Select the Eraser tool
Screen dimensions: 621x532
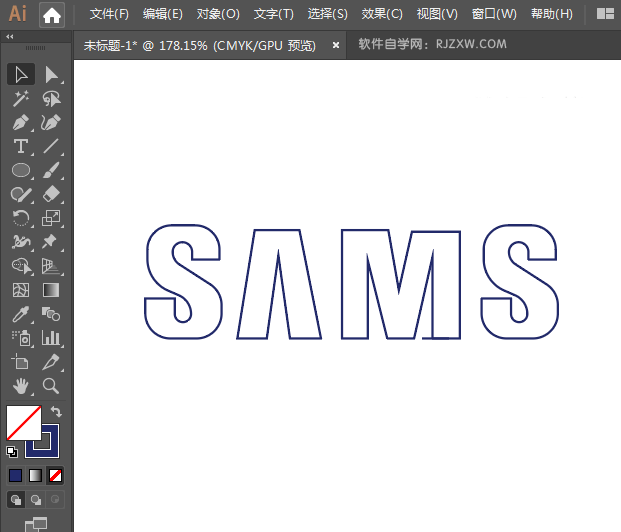pyautogui.click(x=51, y=194)
